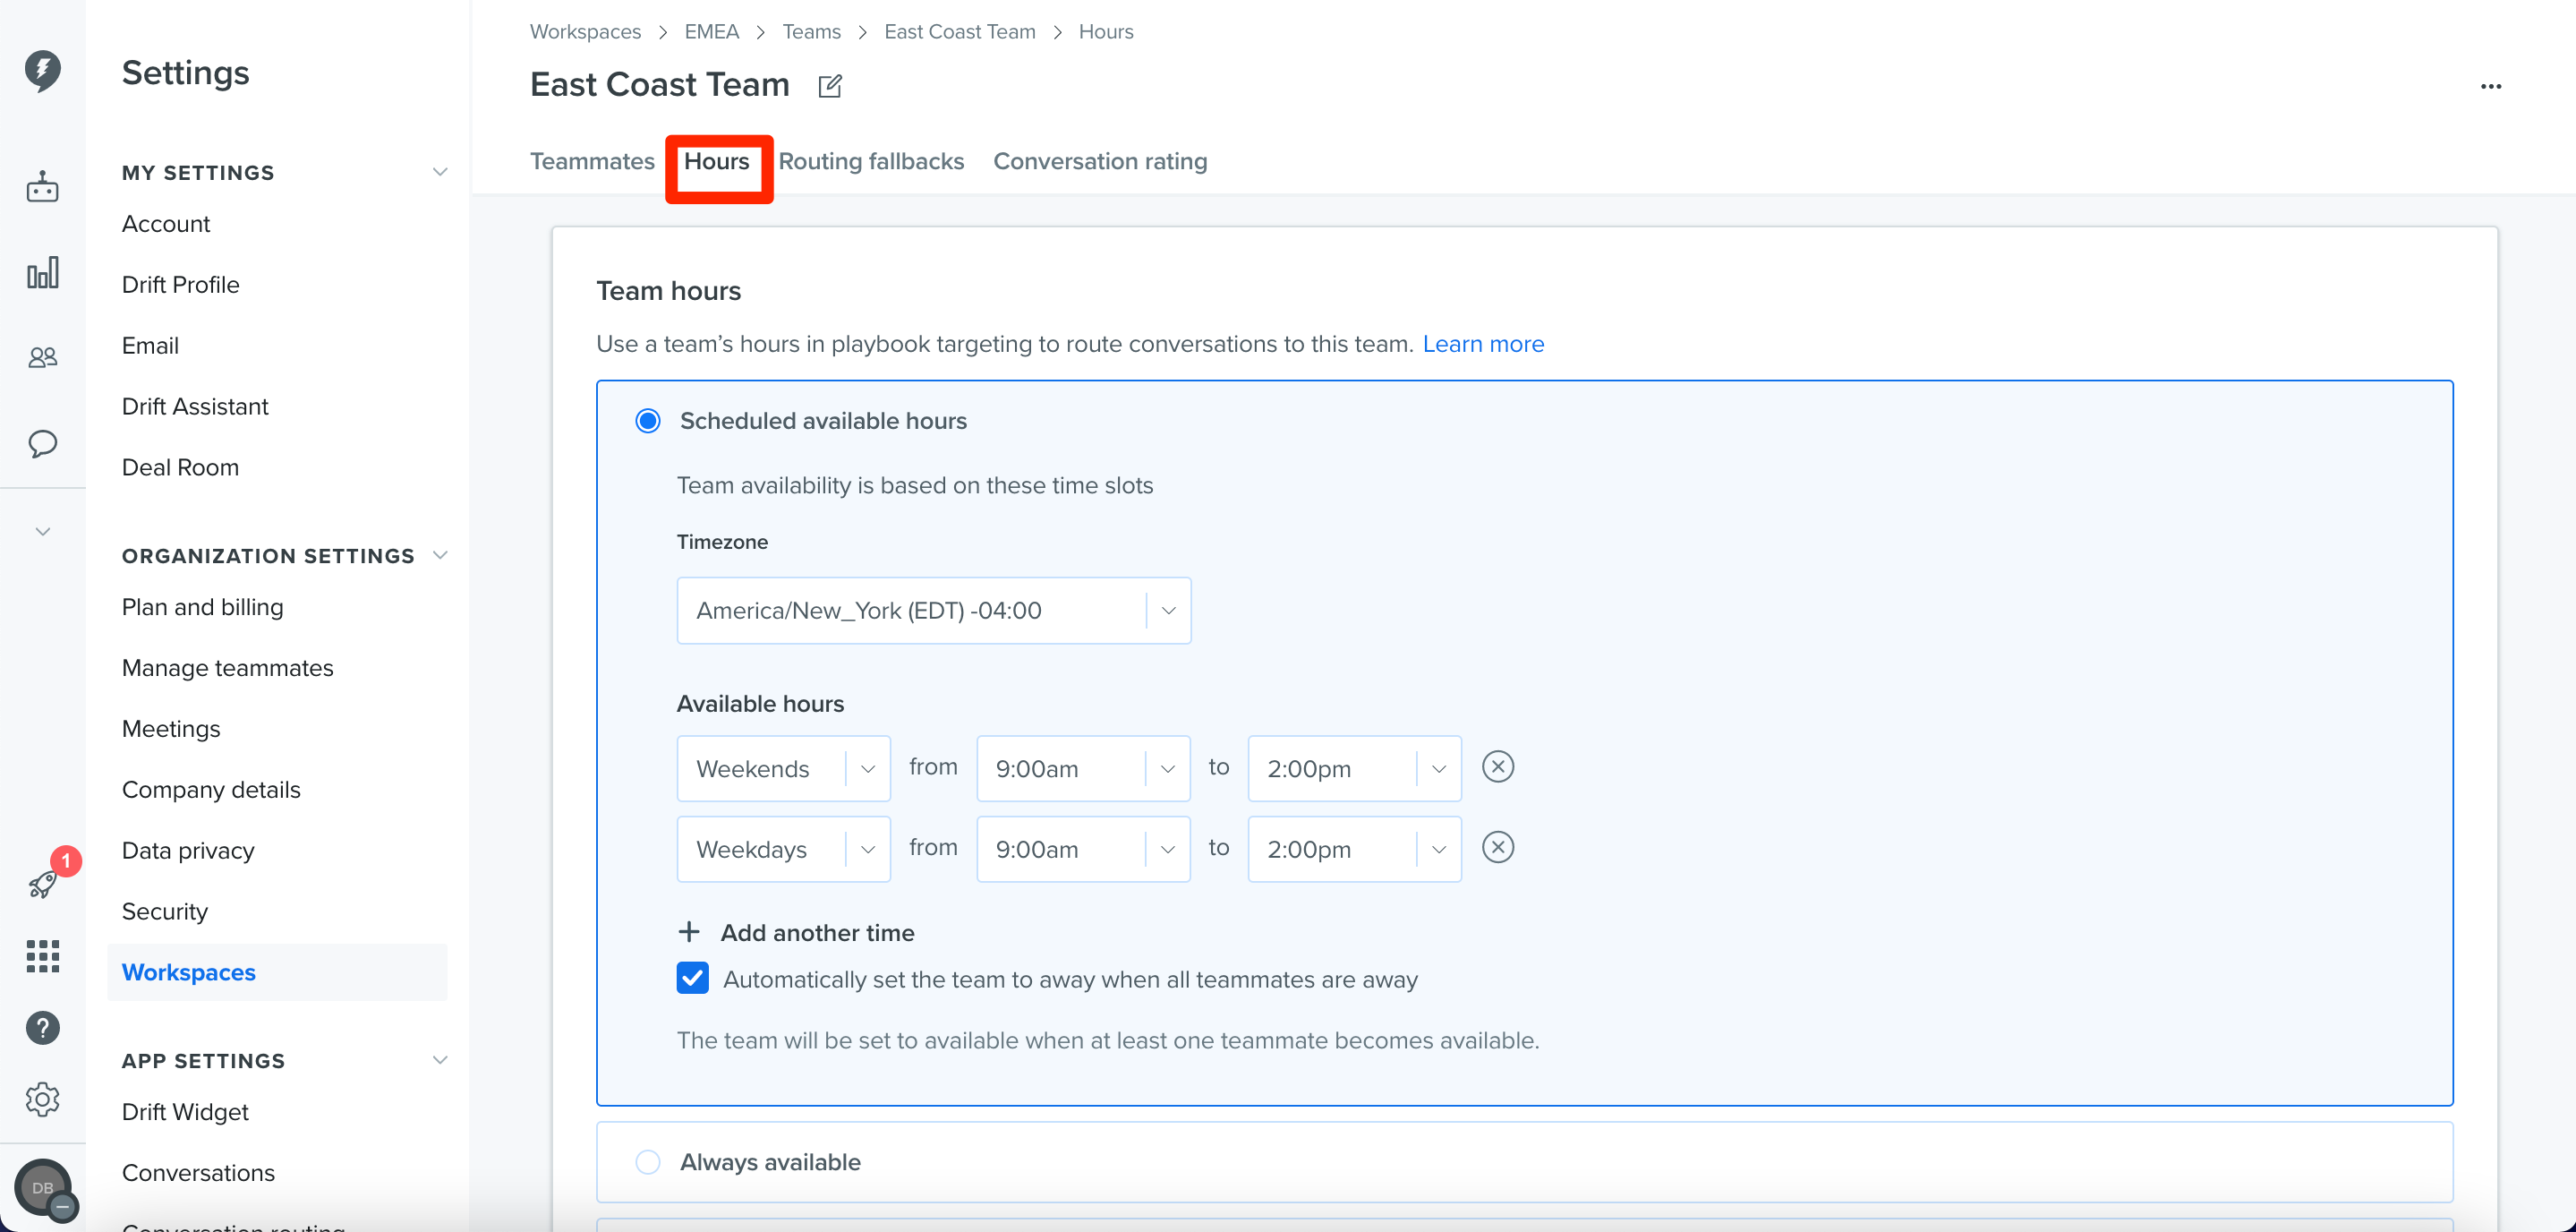Open the app grid icon
2576x1232 pixels.
pyautogui.click(x=42, y=956)
